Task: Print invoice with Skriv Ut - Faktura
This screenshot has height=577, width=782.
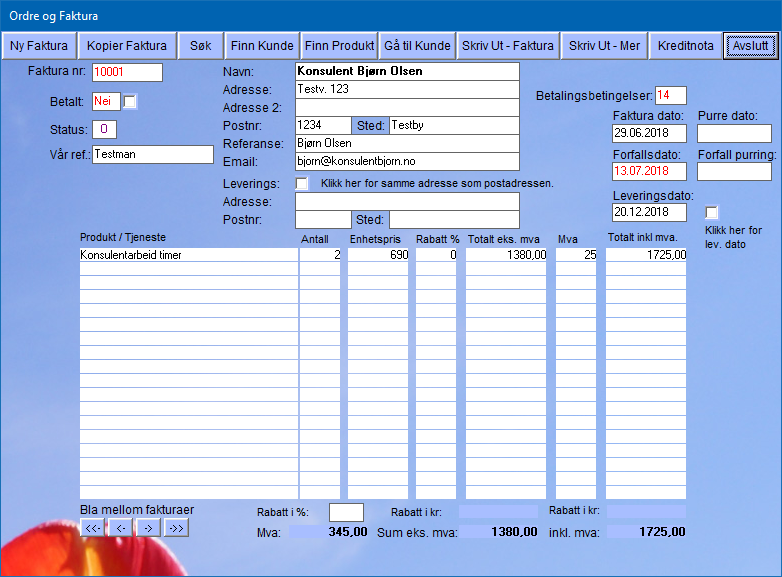Action: [x=507, y=46]
